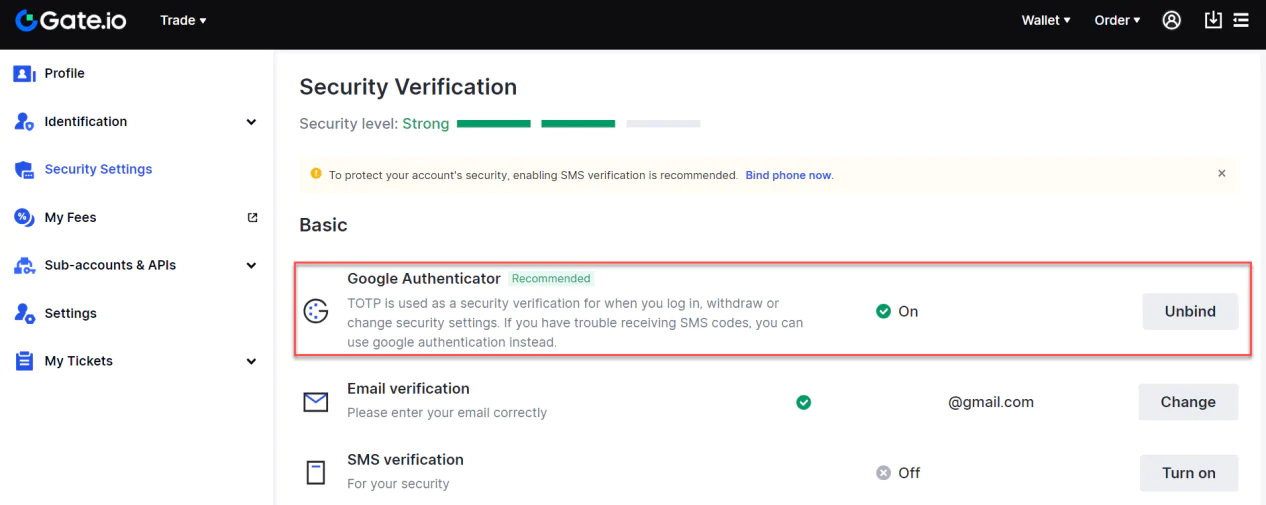Viewport: 1266px width, 505px height.
Task: Open the hamburger menu icon in header
Action: 1241,20
